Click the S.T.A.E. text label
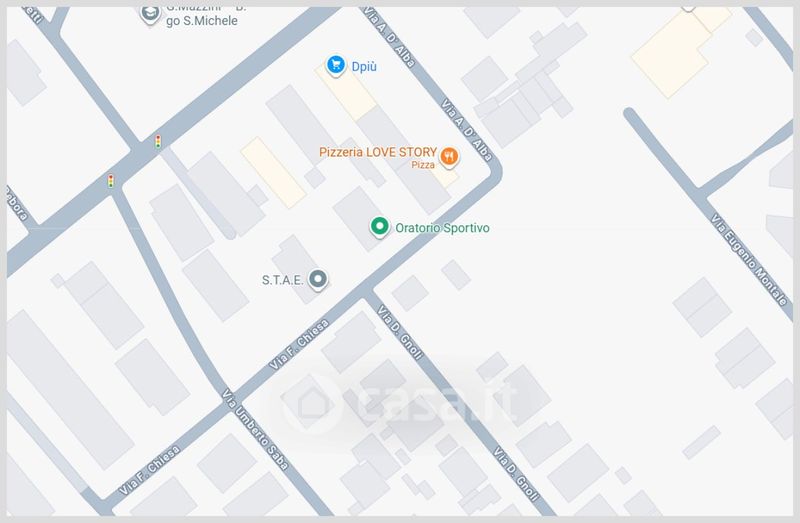This screenshot has height=523, width=800. (x=283, y=280)
